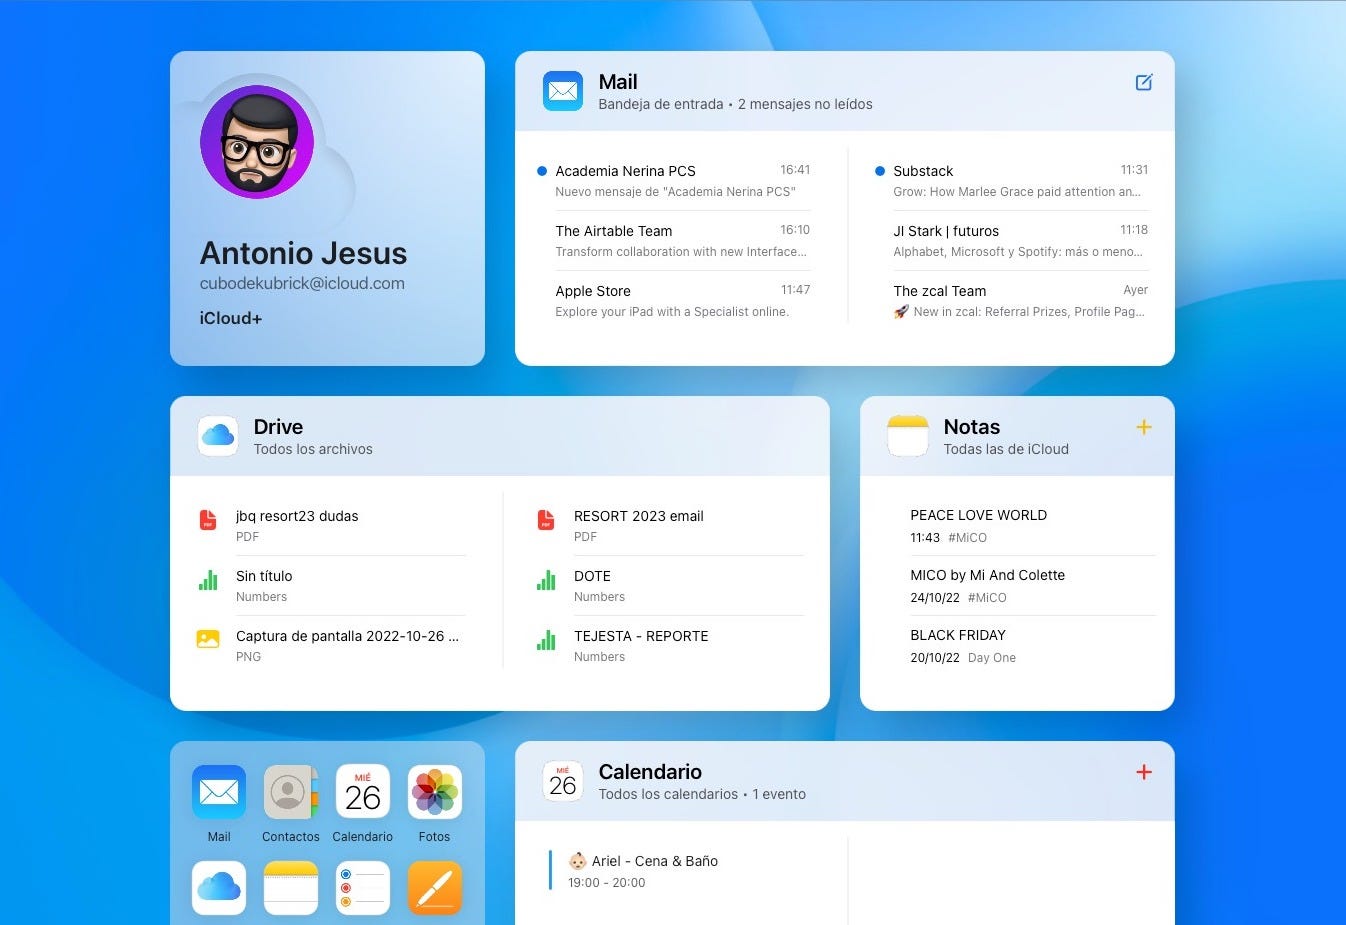Click the Drive widget title
Image resolution: width=1346 pixels, height=925 pixels.
click(x=278, y=427)
